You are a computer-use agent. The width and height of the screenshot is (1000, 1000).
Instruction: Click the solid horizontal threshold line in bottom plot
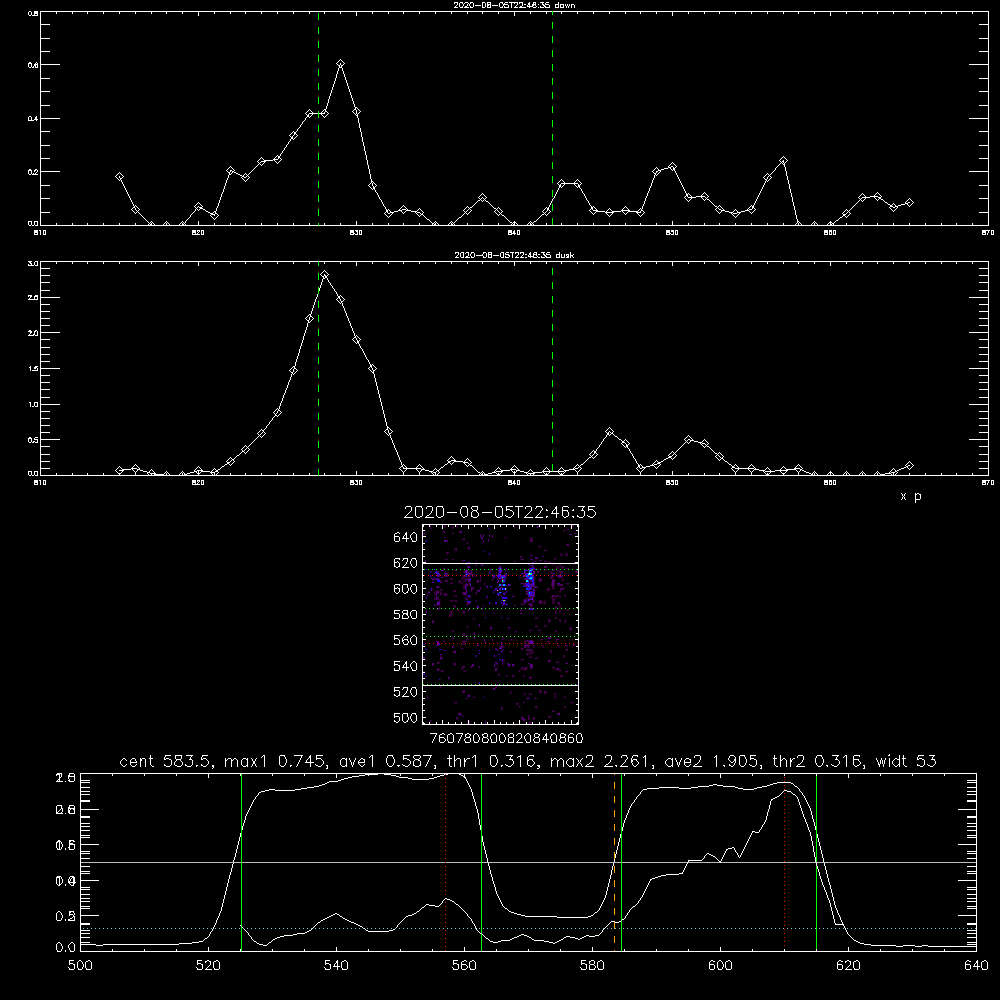coord(528,862)
